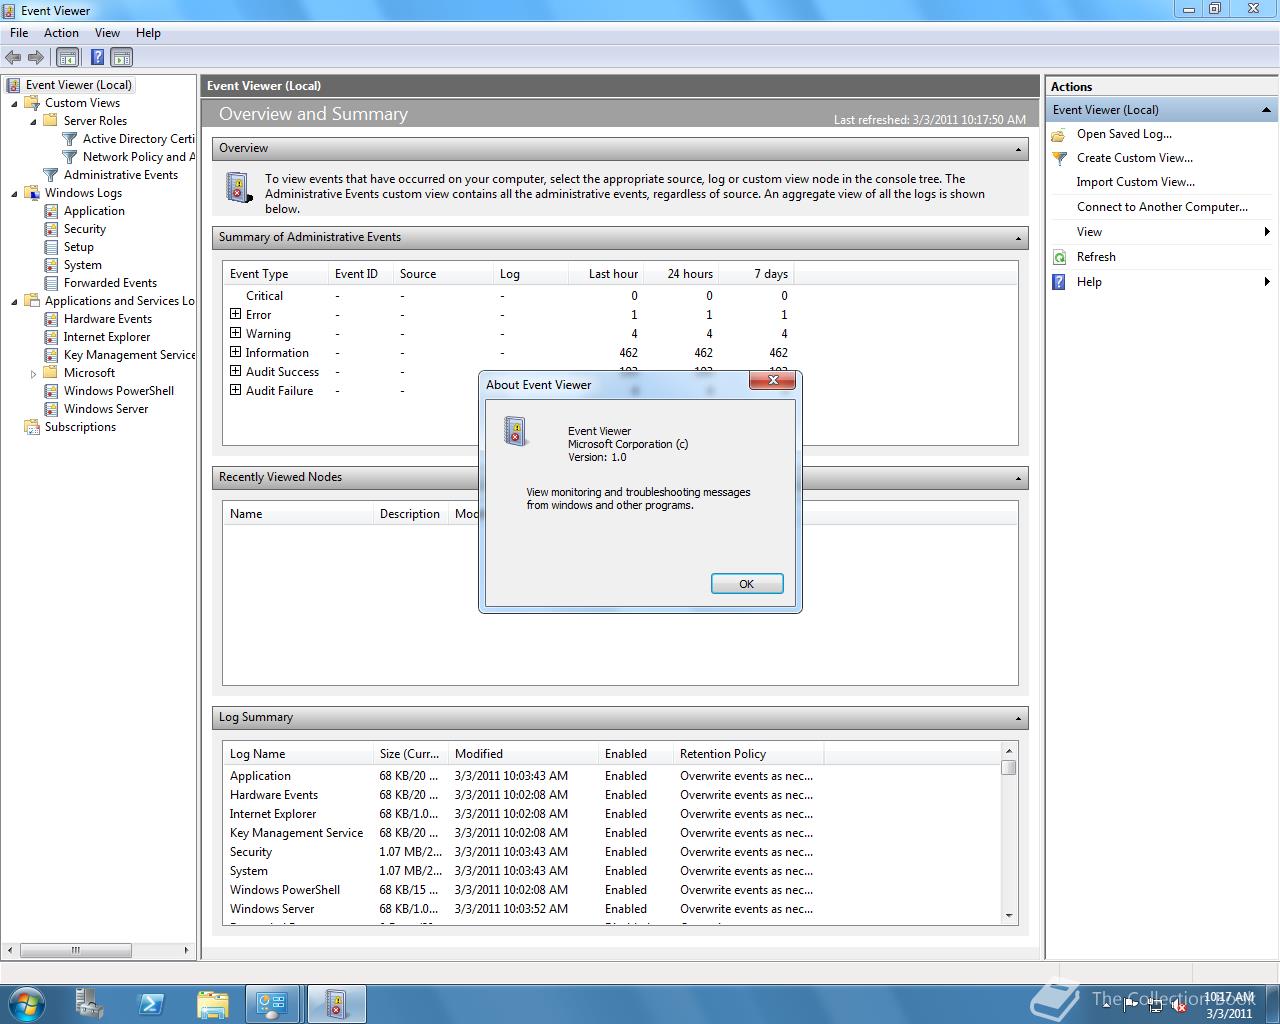Open the Help menu in menu bar
Screen dimensions: 1280x1024
pos(148,33)
